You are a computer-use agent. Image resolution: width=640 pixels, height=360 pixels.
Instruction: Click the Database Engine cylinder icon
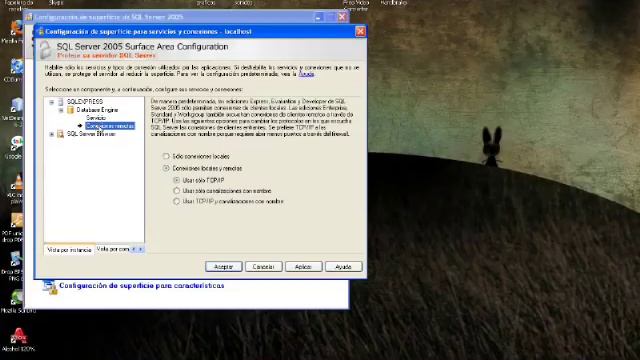click(70, 110)
